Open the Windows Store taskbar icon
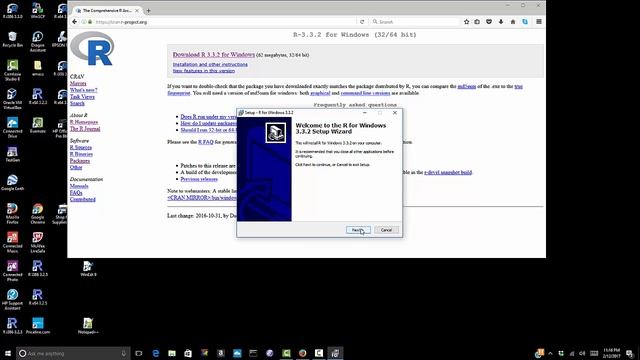Screen dimensions: 640x360 click(188, 353)
